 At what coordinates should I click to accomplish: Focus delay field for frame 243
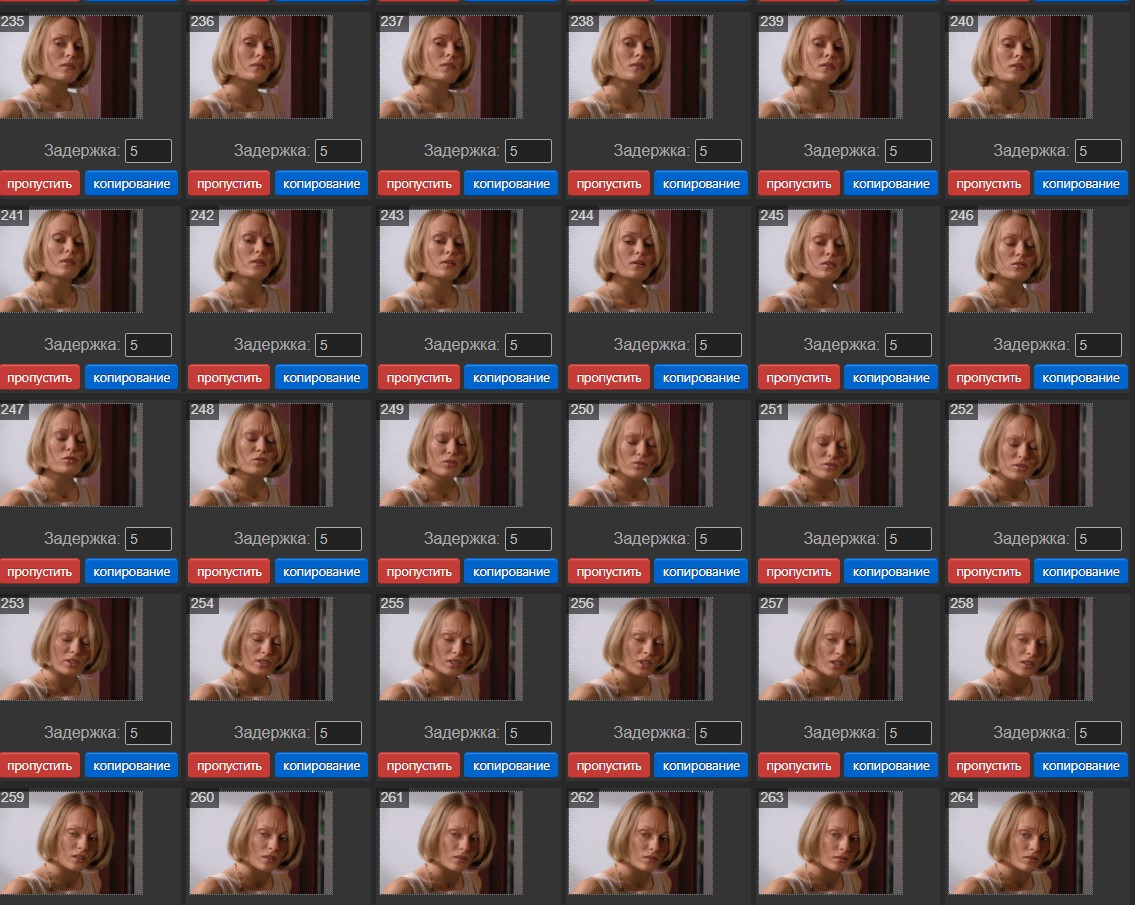(528, 345)
